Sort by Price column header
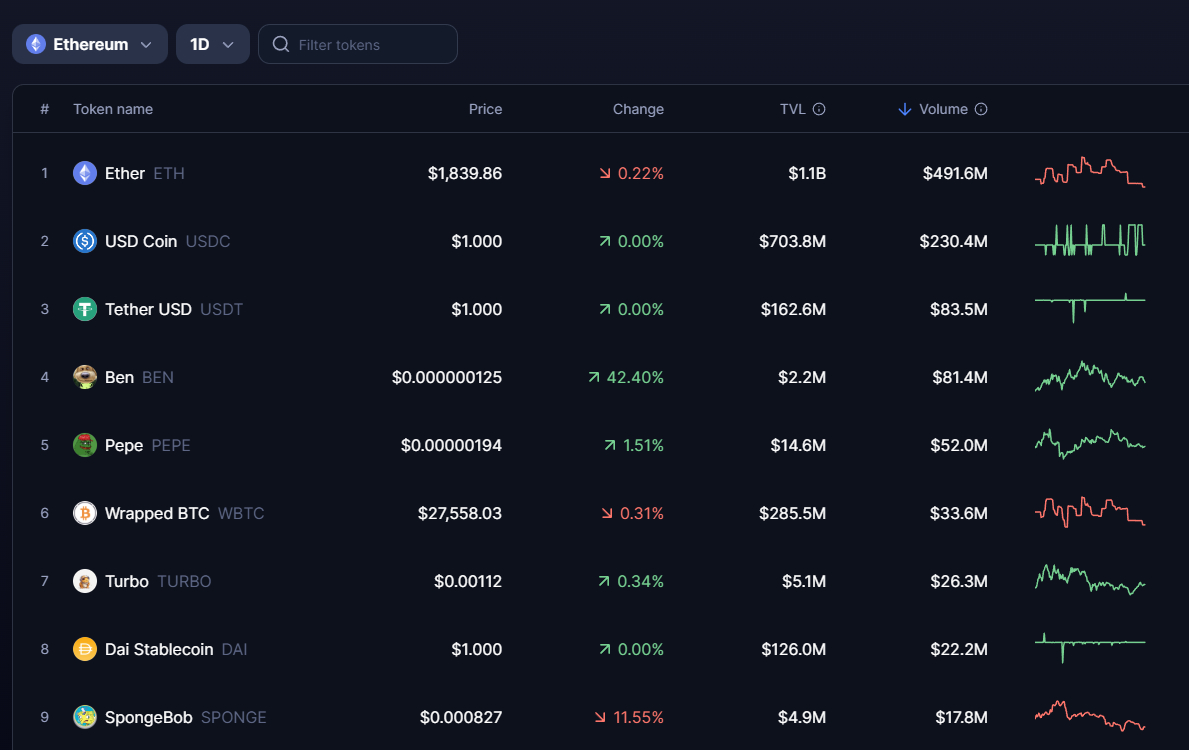 click(485, 109)
